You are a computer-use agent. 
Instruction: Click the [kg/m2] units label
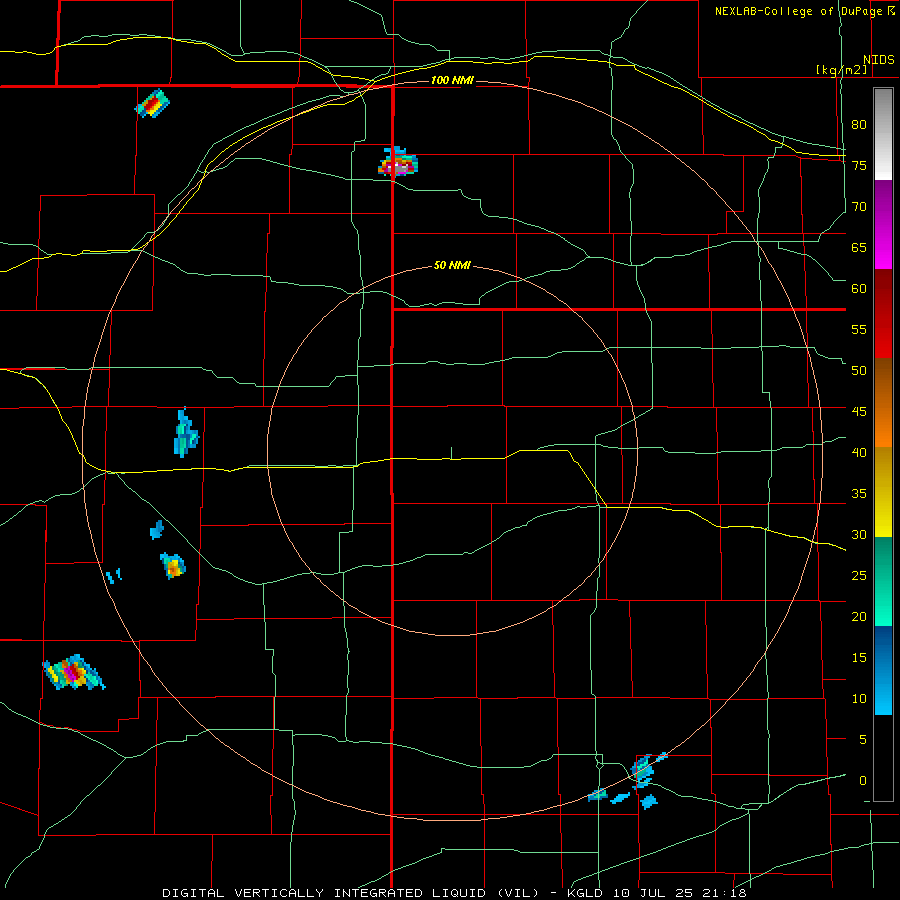[x=841, y=70]
